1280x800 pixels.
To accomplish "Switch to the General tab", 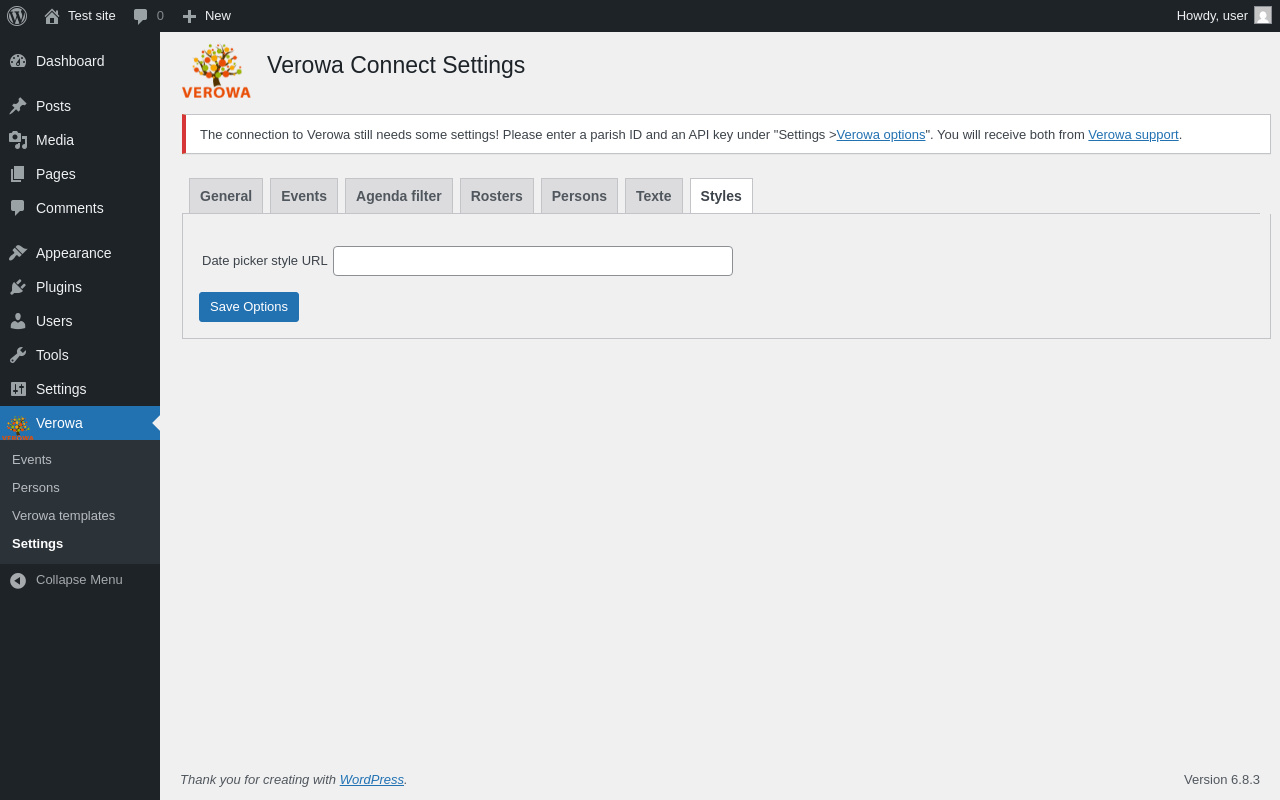I will (226, 196).
